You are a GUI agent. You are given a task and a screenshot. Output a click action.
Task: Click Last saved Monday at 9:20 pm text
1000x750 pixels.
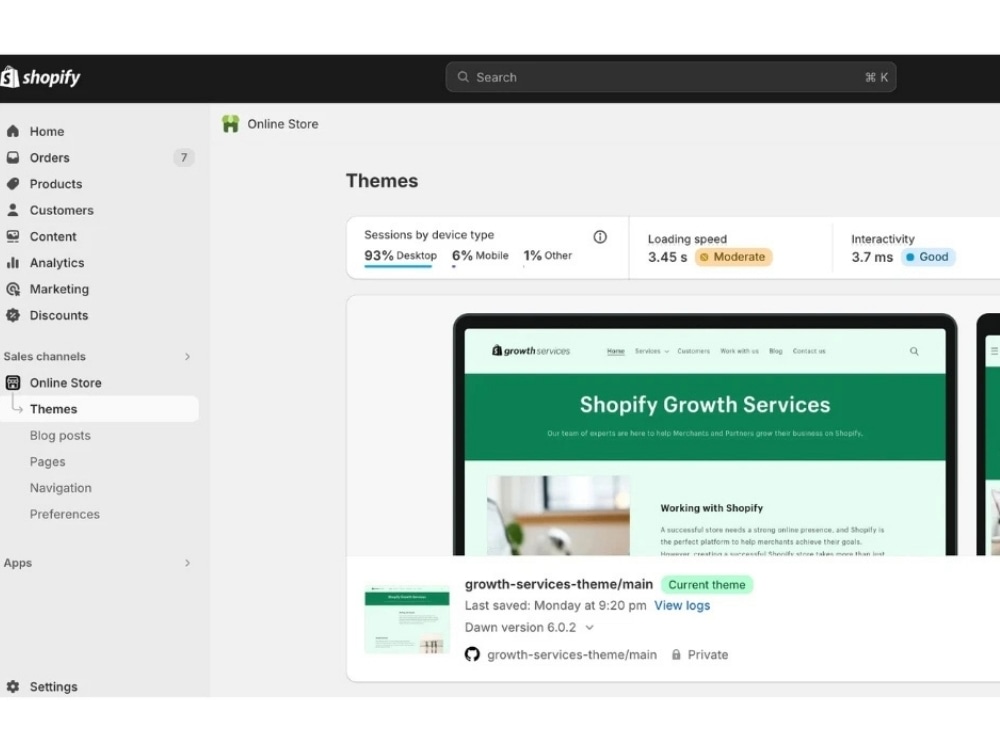555,606
